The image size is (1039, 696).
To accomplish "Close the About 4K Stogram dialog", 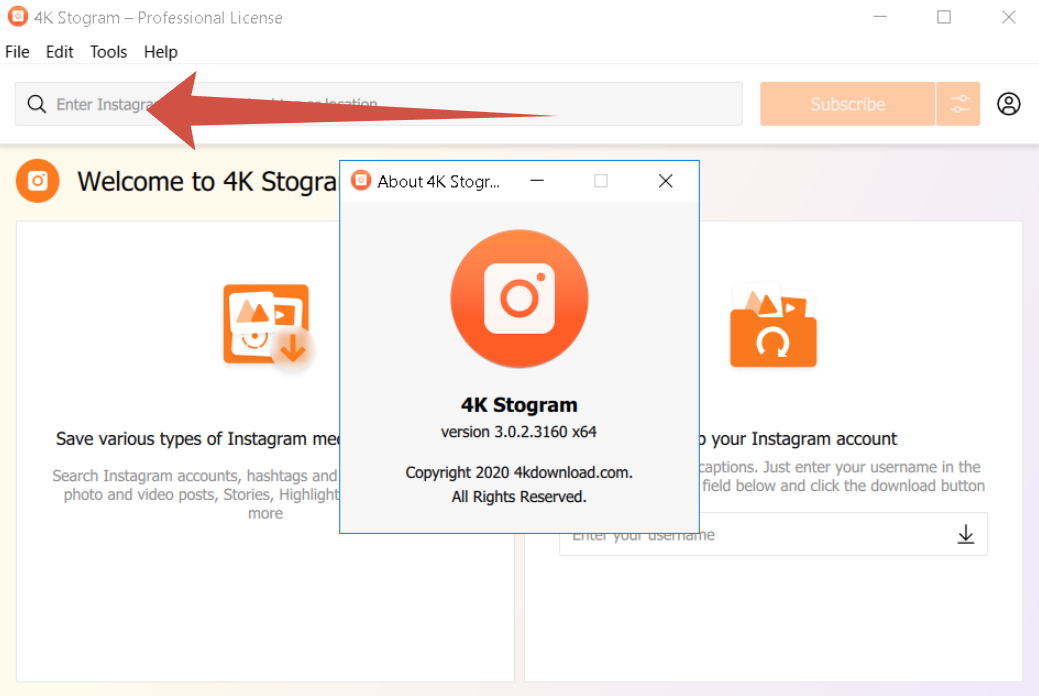I will coord(665,181).
